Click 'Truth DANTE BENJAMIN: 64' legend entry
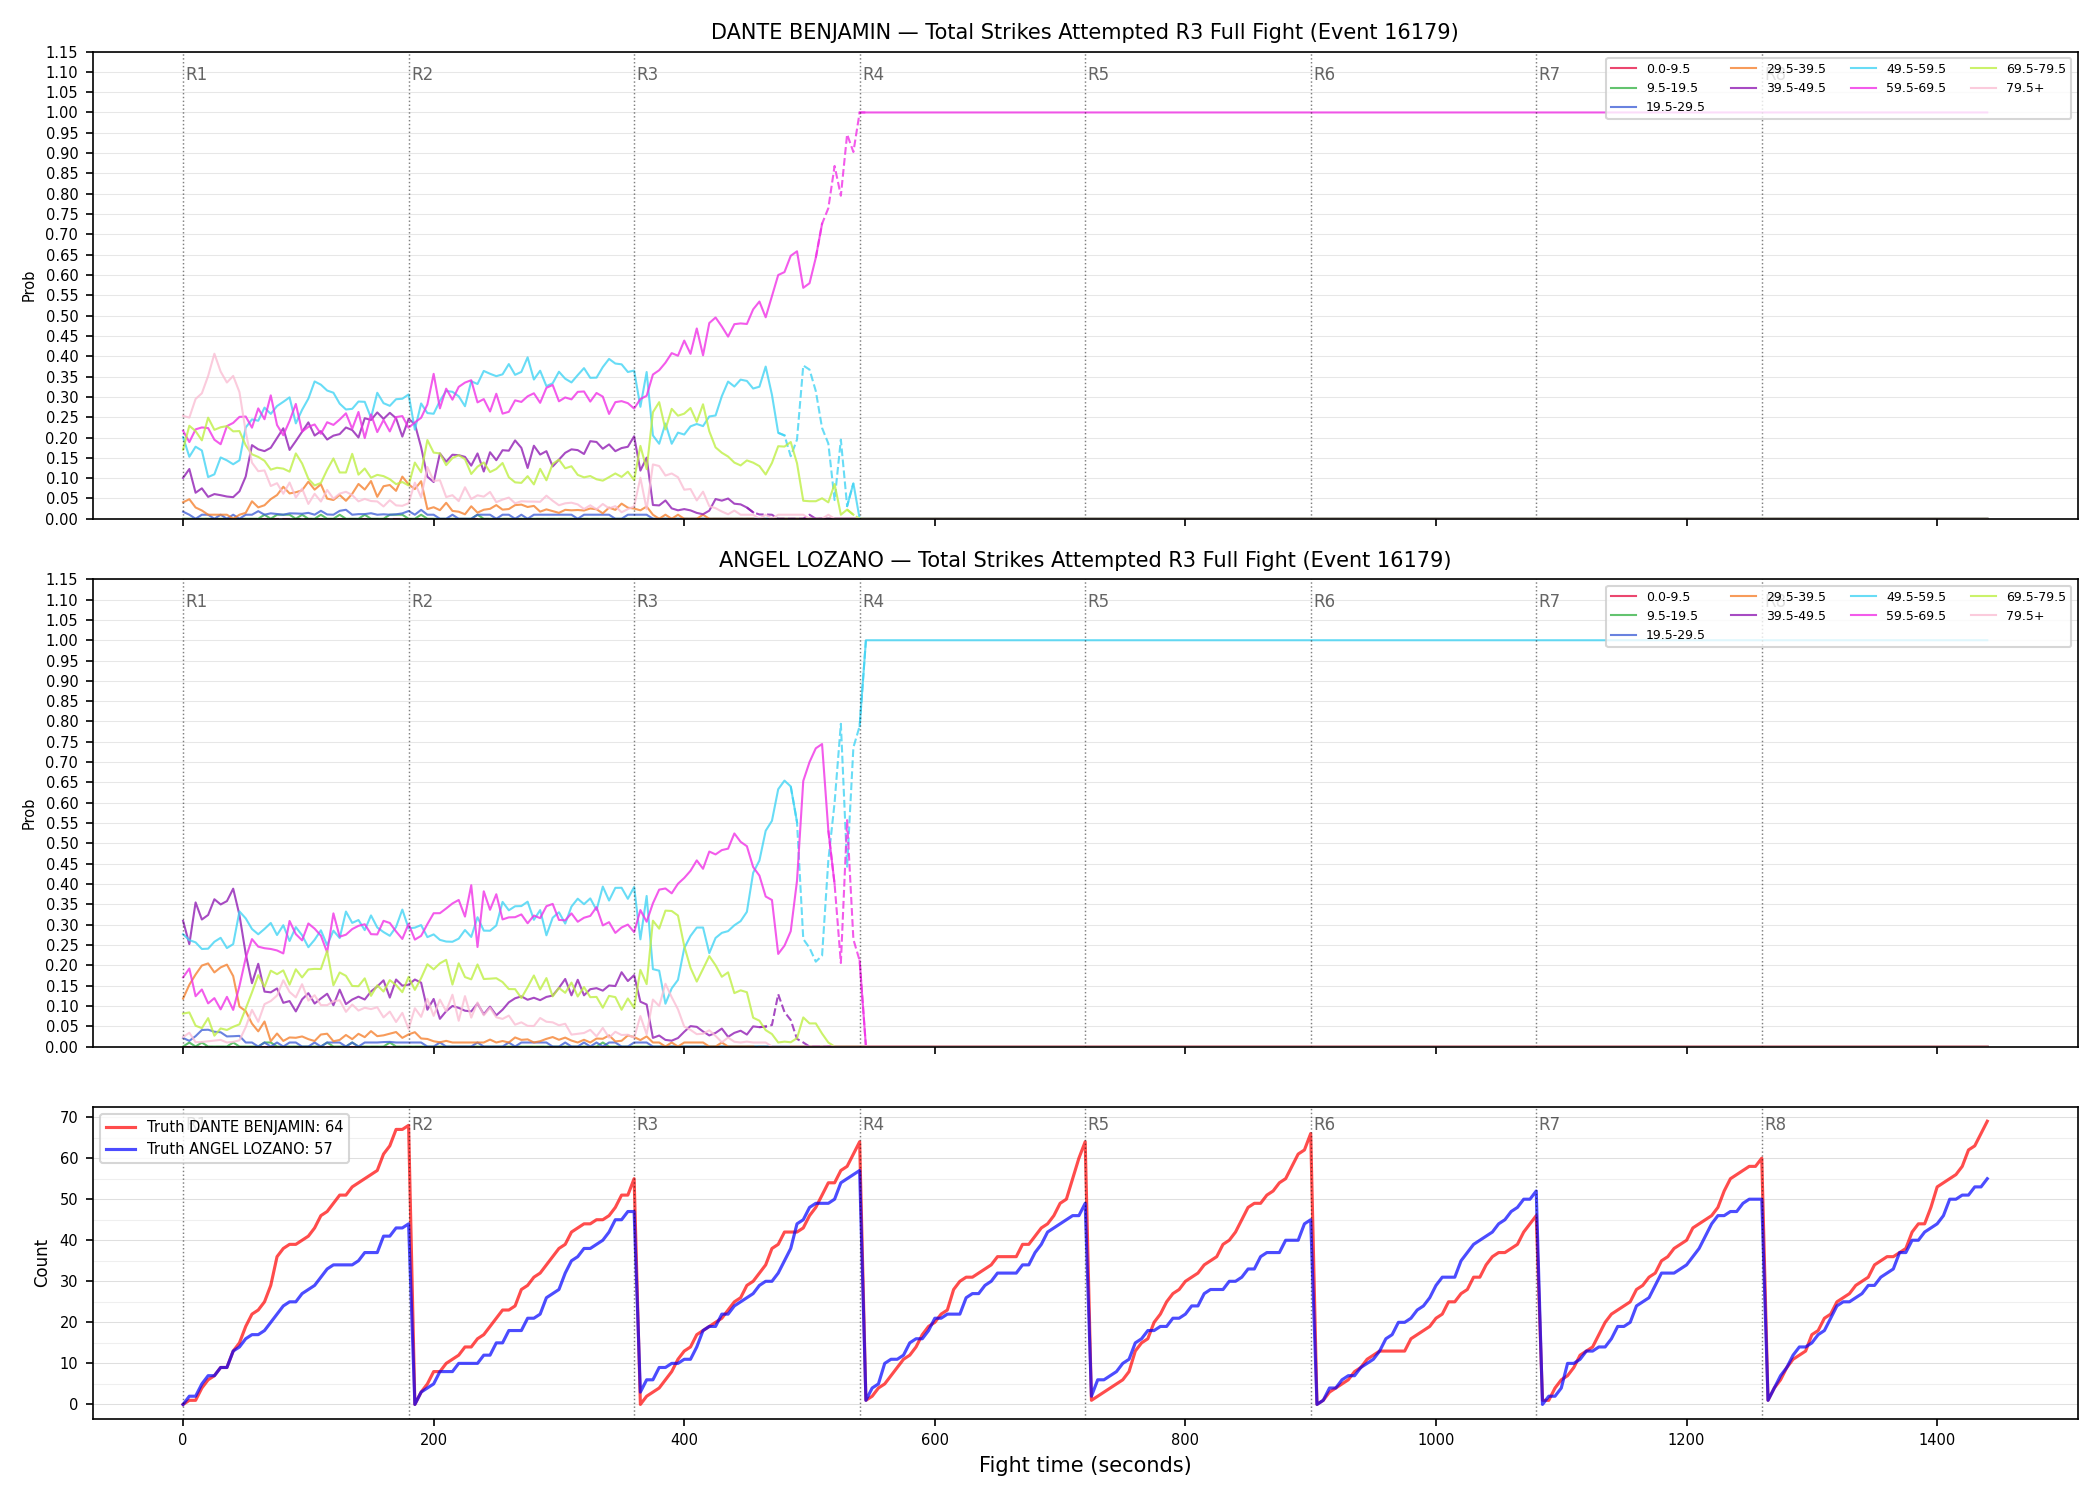 coord(224,1127)
